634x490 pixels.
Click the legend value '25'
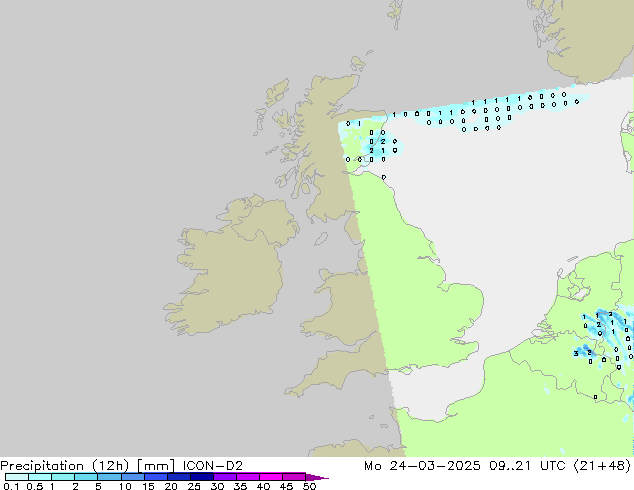(194, 486)
